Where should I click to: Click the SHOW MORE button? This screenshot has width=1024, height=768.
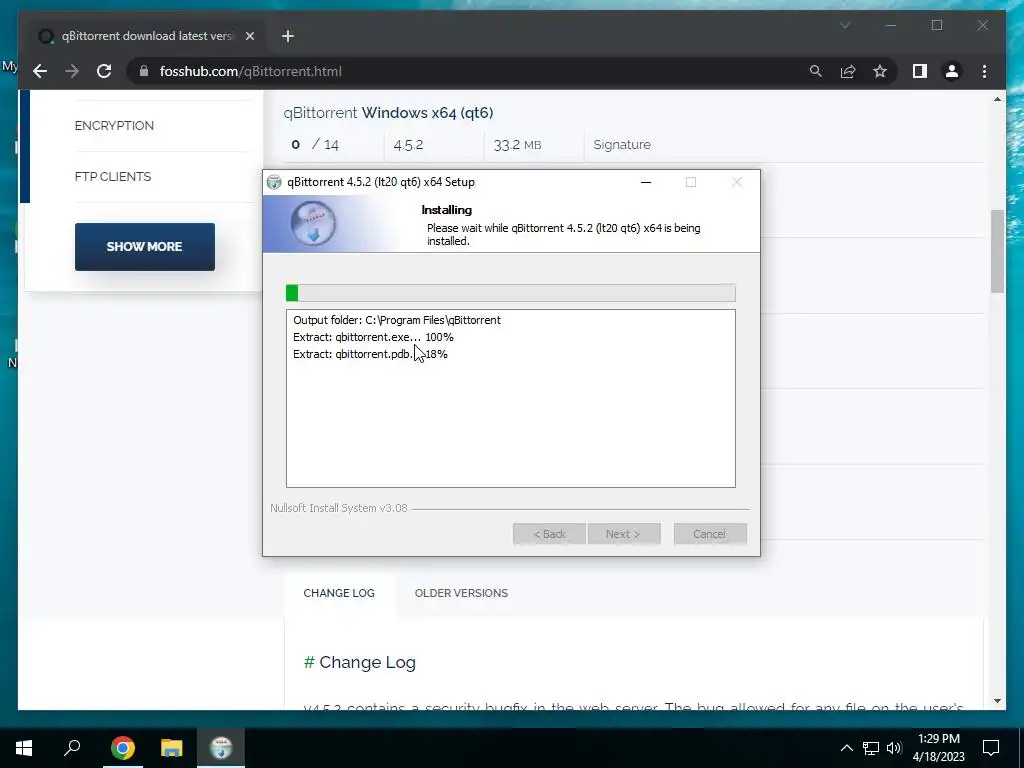pos(144,247)
